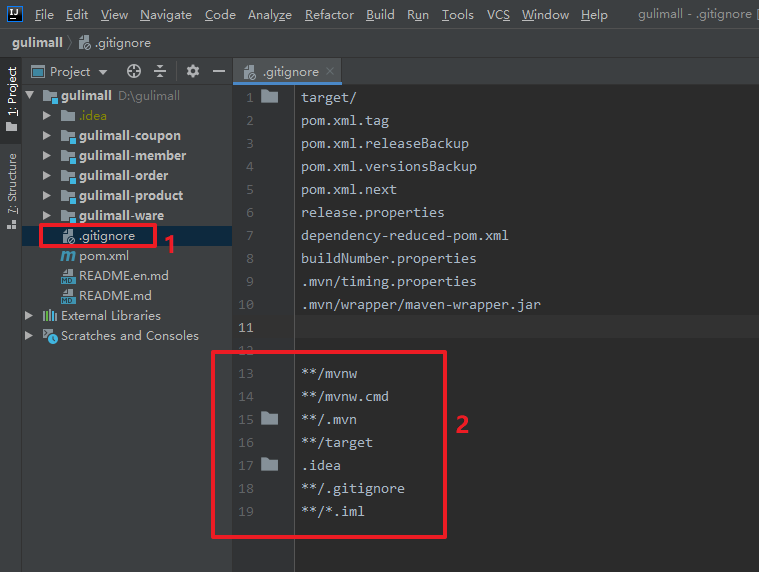Expand External Libraries node

click(29, 316)
